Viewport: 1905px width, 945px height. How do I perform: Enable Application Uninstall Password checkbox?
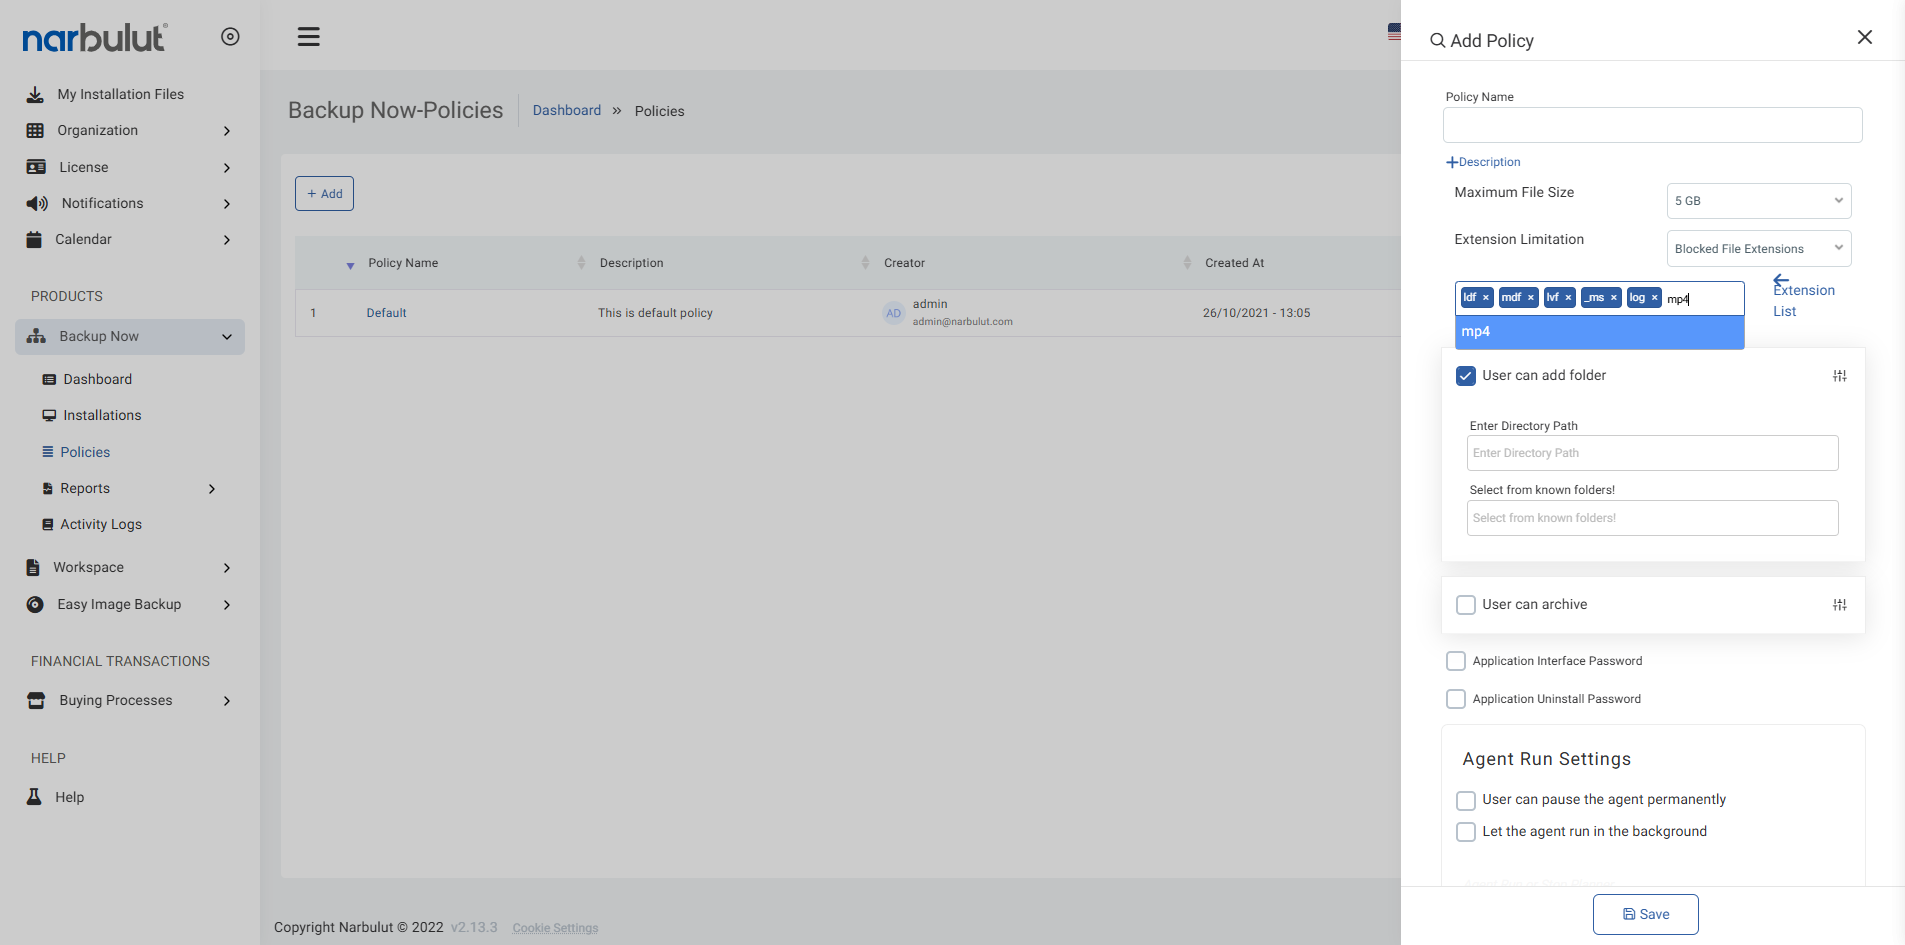coord(1456,699)
